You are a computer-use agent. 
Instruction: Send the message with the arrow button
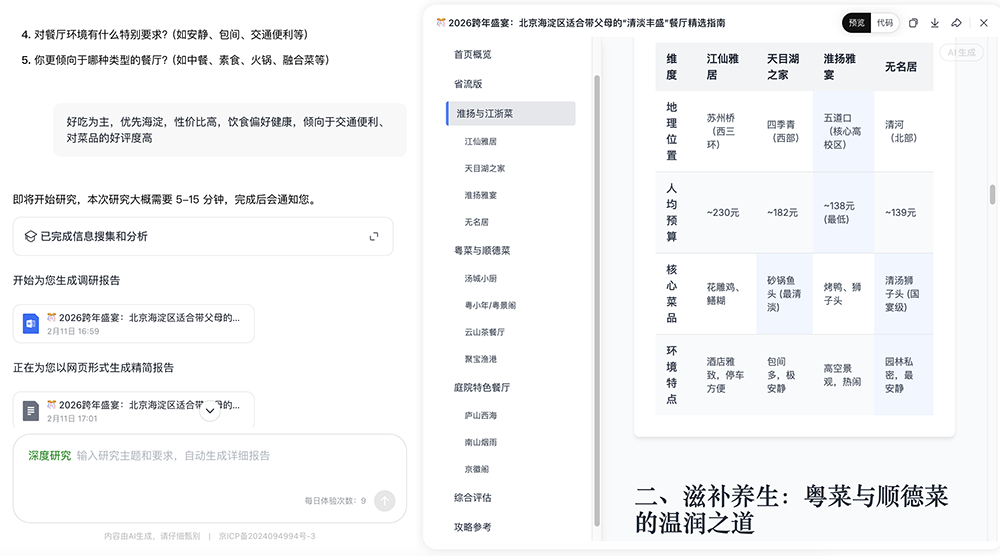coord(385,501)
